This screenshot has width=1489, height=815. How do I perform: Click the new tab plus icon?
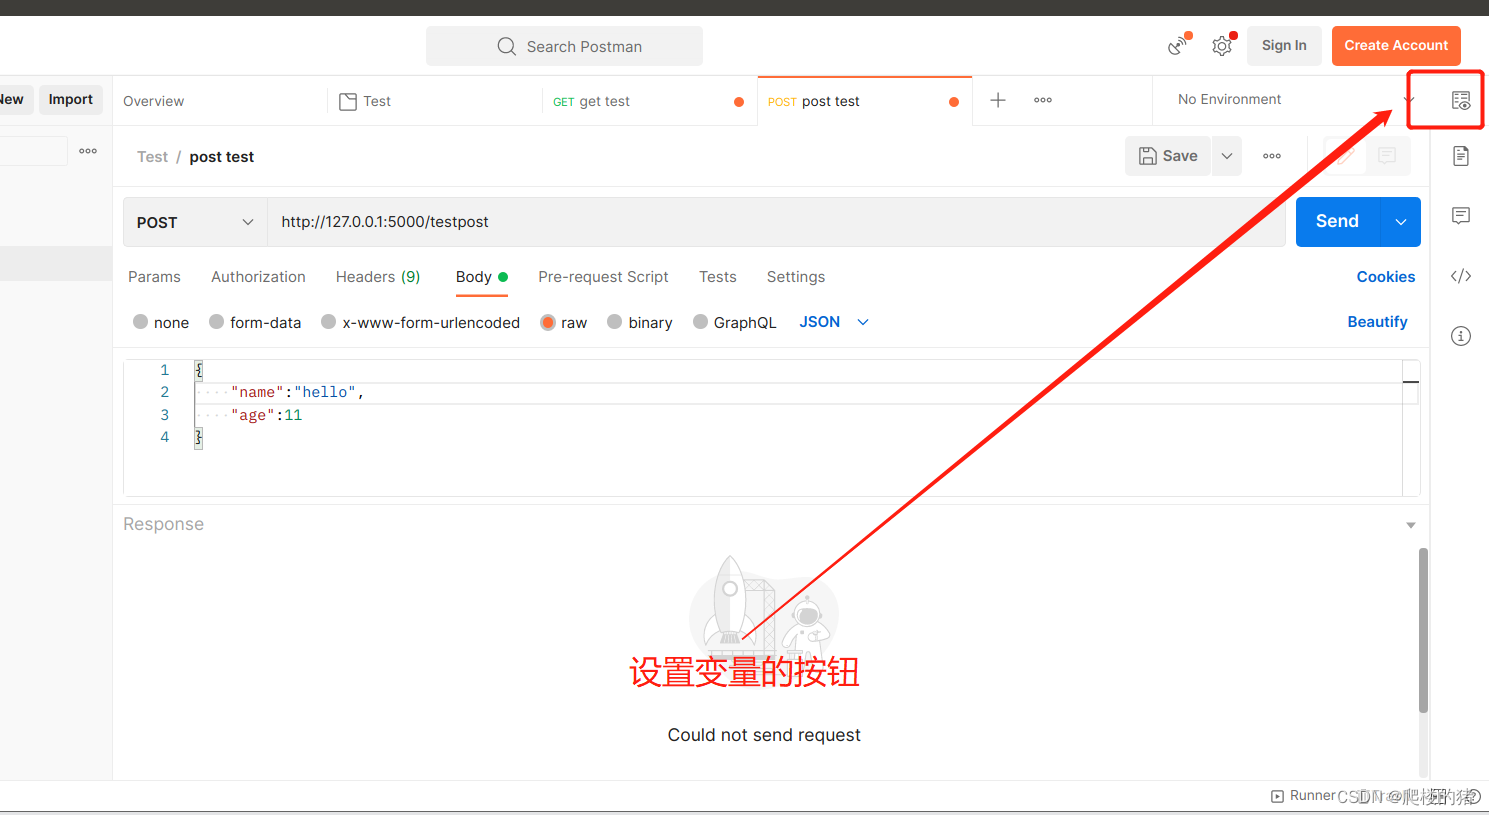click(x=998, y=100)
